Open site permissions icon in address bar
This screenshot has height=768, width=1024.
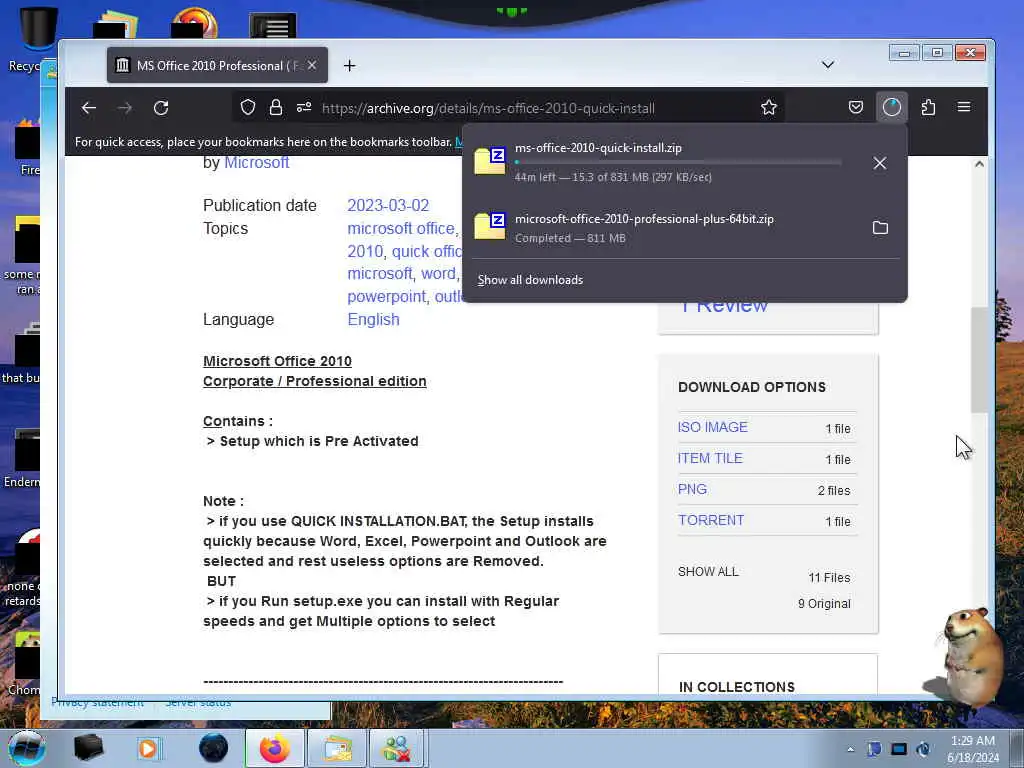(x=304, y=108)
